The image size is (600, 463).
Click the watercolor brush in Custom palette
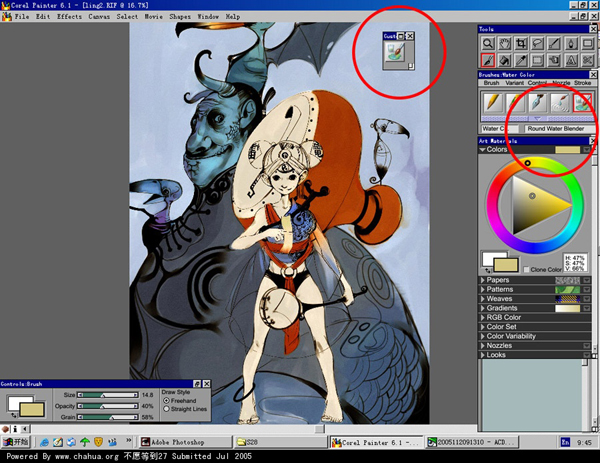tap(394, 52)
